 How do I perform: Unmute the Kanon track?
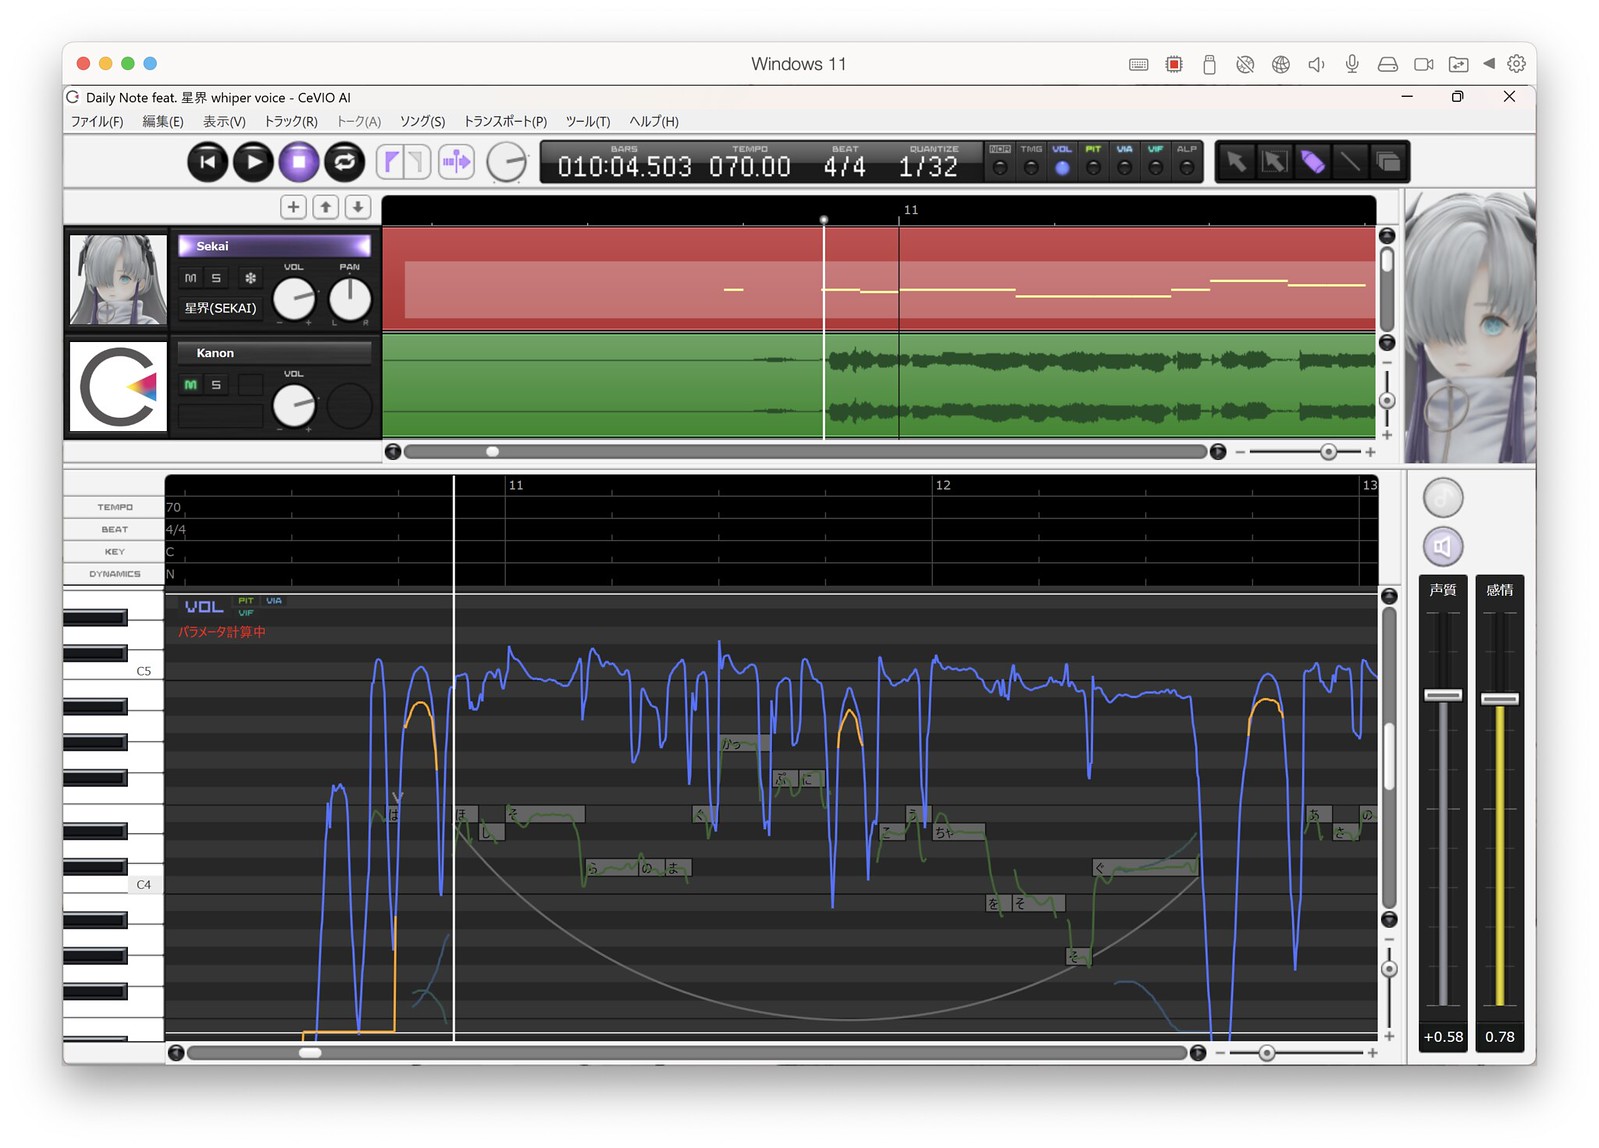(191, 385)
